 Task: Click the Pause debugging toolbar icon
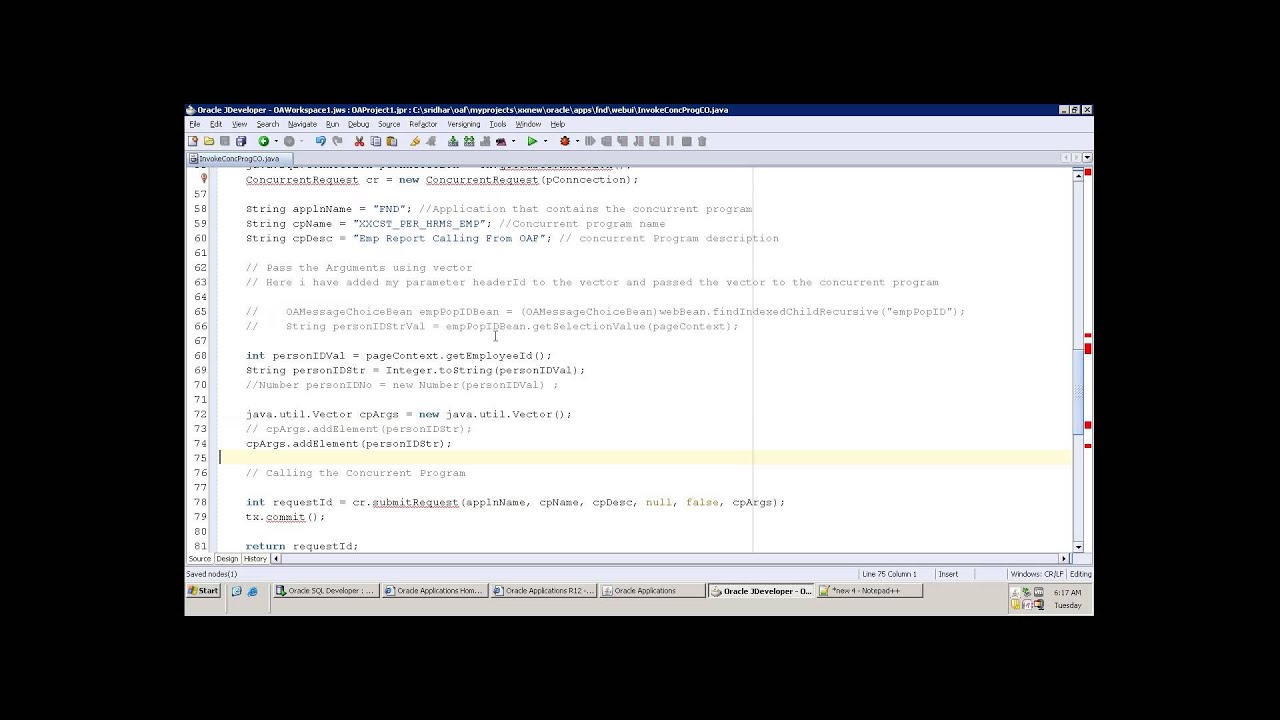670,141
